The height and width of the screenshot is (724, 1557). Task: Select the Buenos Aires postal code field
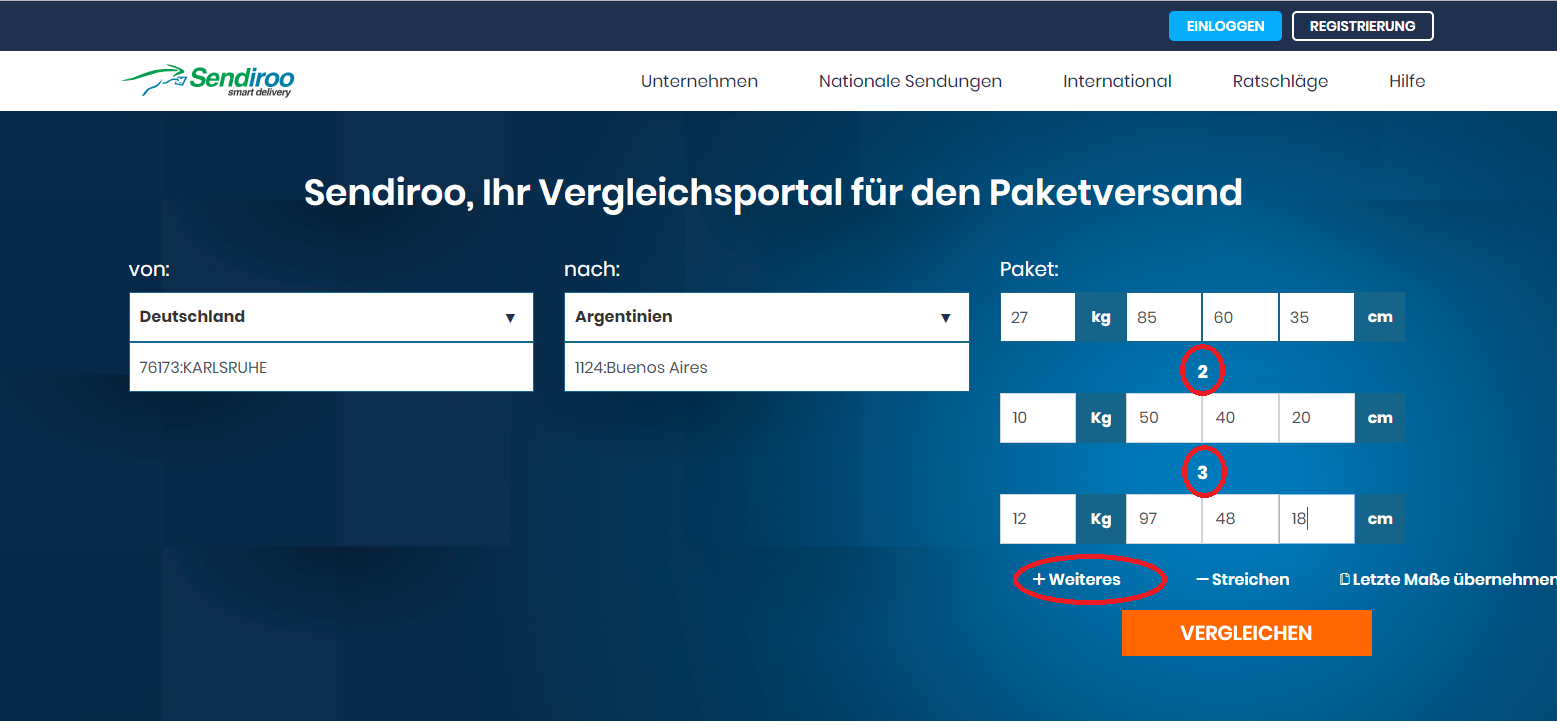[x=766, y=367]
